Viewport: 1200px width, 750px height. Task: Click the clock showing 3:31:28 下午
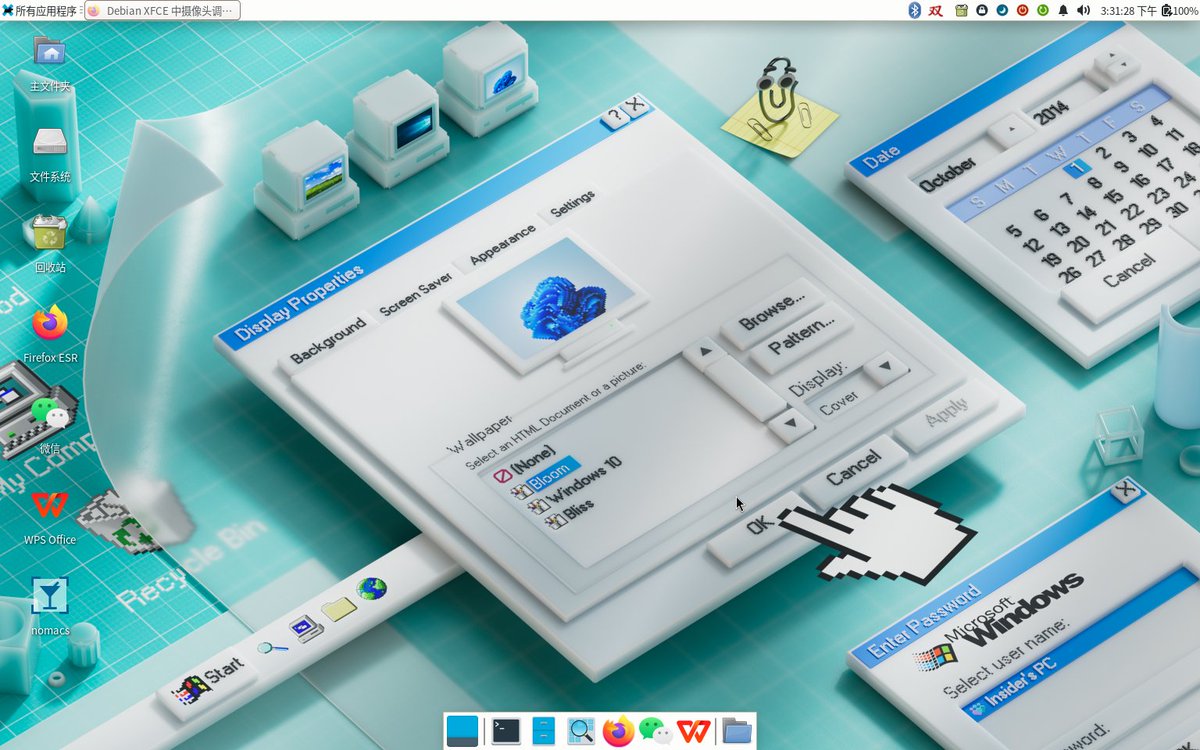coord(1128,10)
